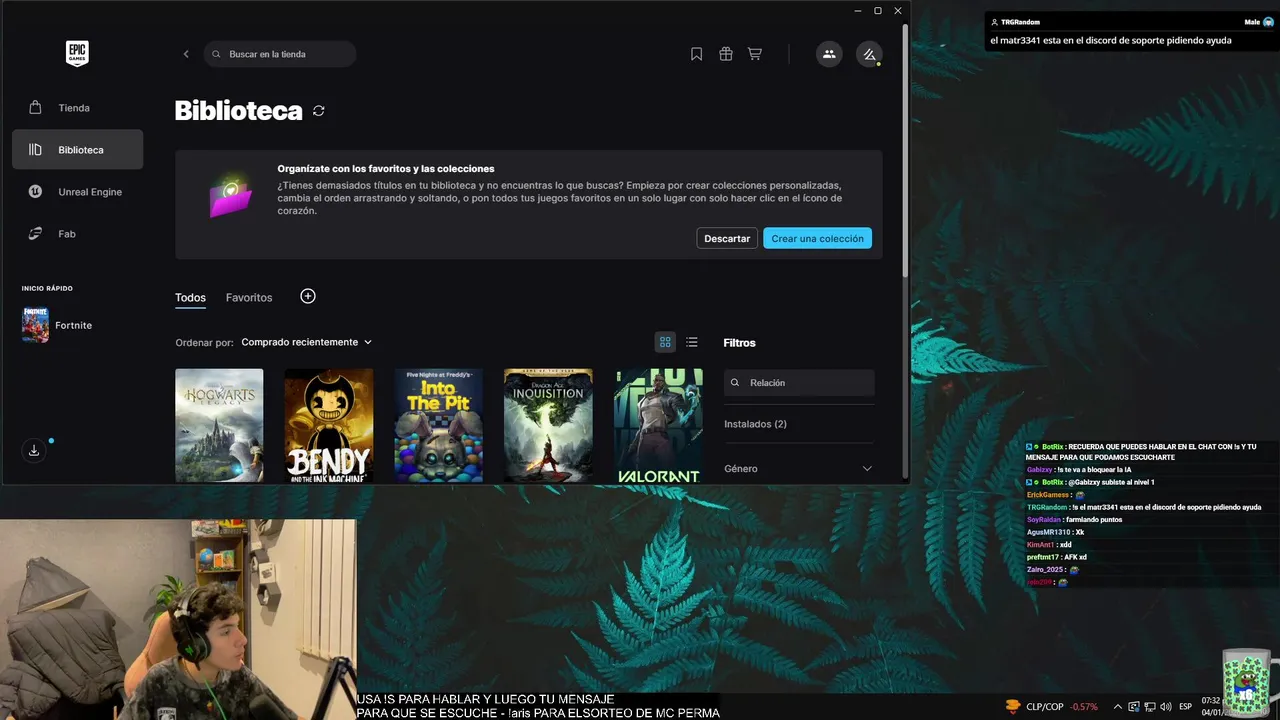Open the account profile avatar
Viewport: 1280px width, 720px height.
(869, 54)
